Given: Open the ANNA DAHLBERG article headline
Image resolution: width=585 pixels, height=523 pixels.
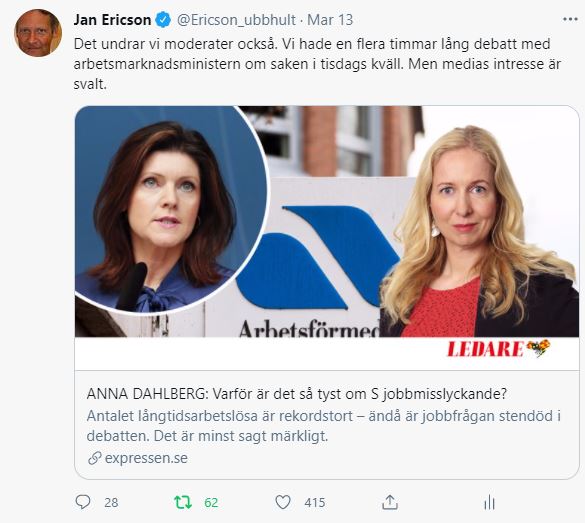Looking at the screenshot, I should point(297,394).
